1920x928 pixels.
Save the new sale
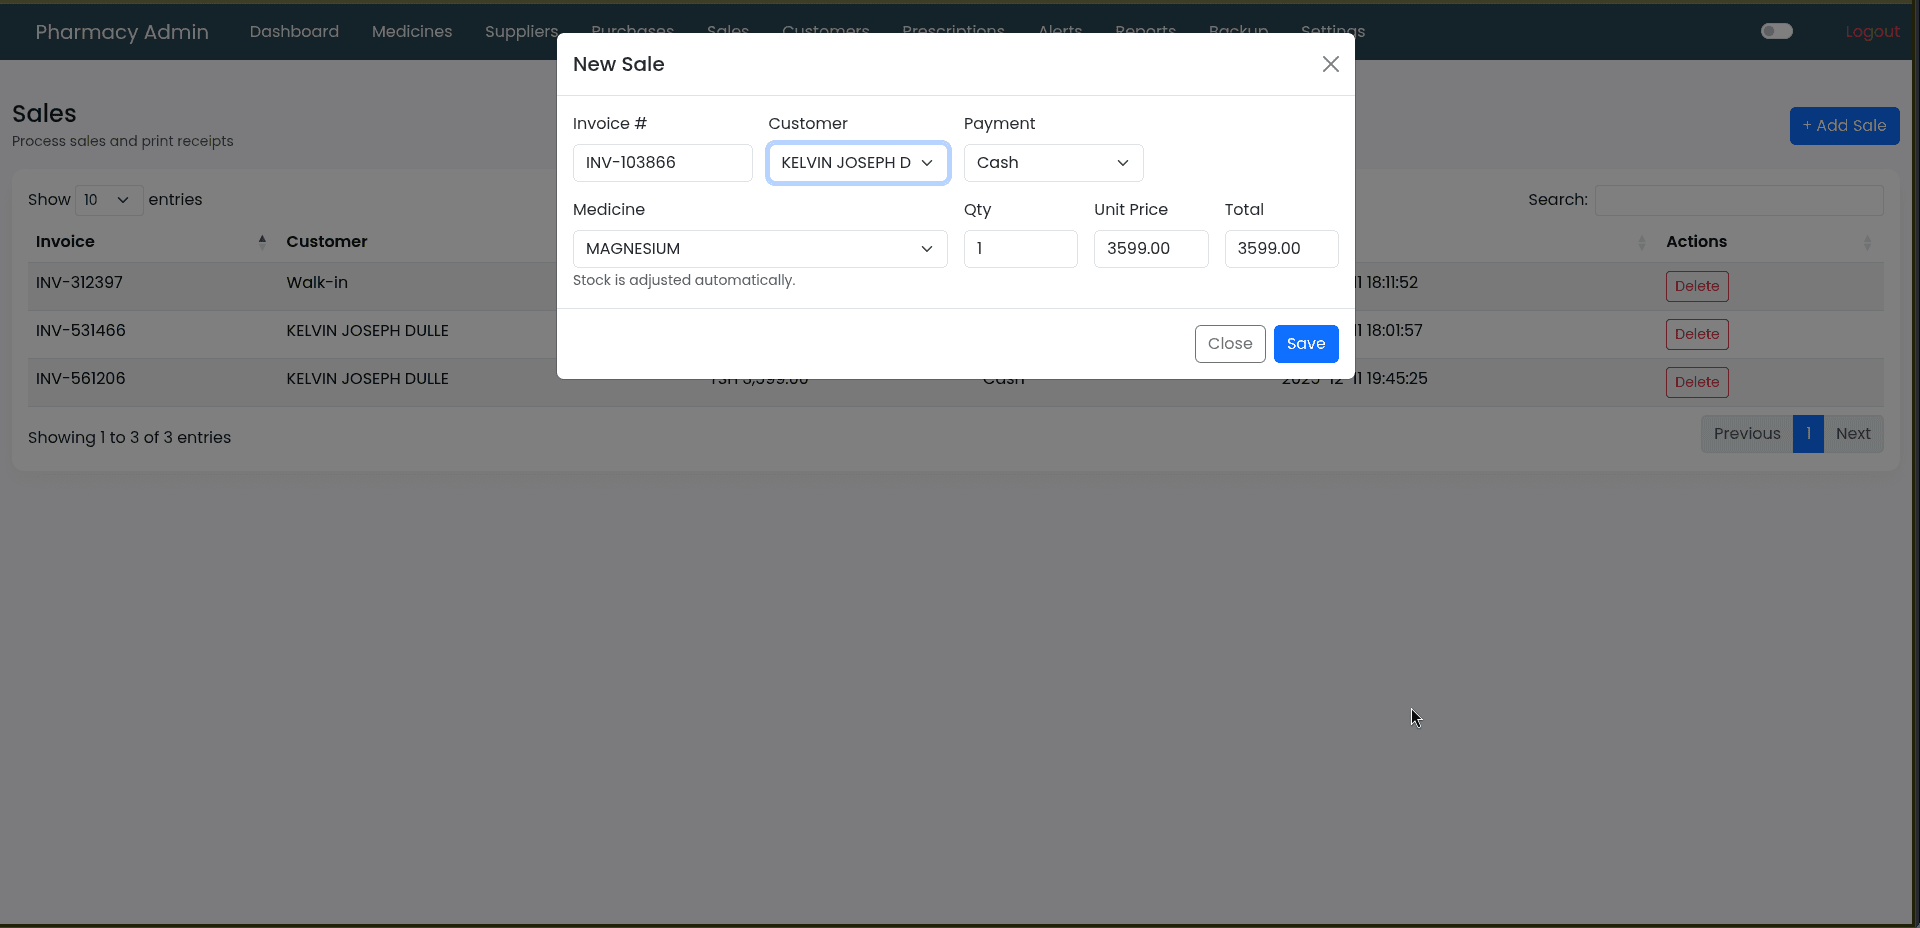click(1305, 344)
